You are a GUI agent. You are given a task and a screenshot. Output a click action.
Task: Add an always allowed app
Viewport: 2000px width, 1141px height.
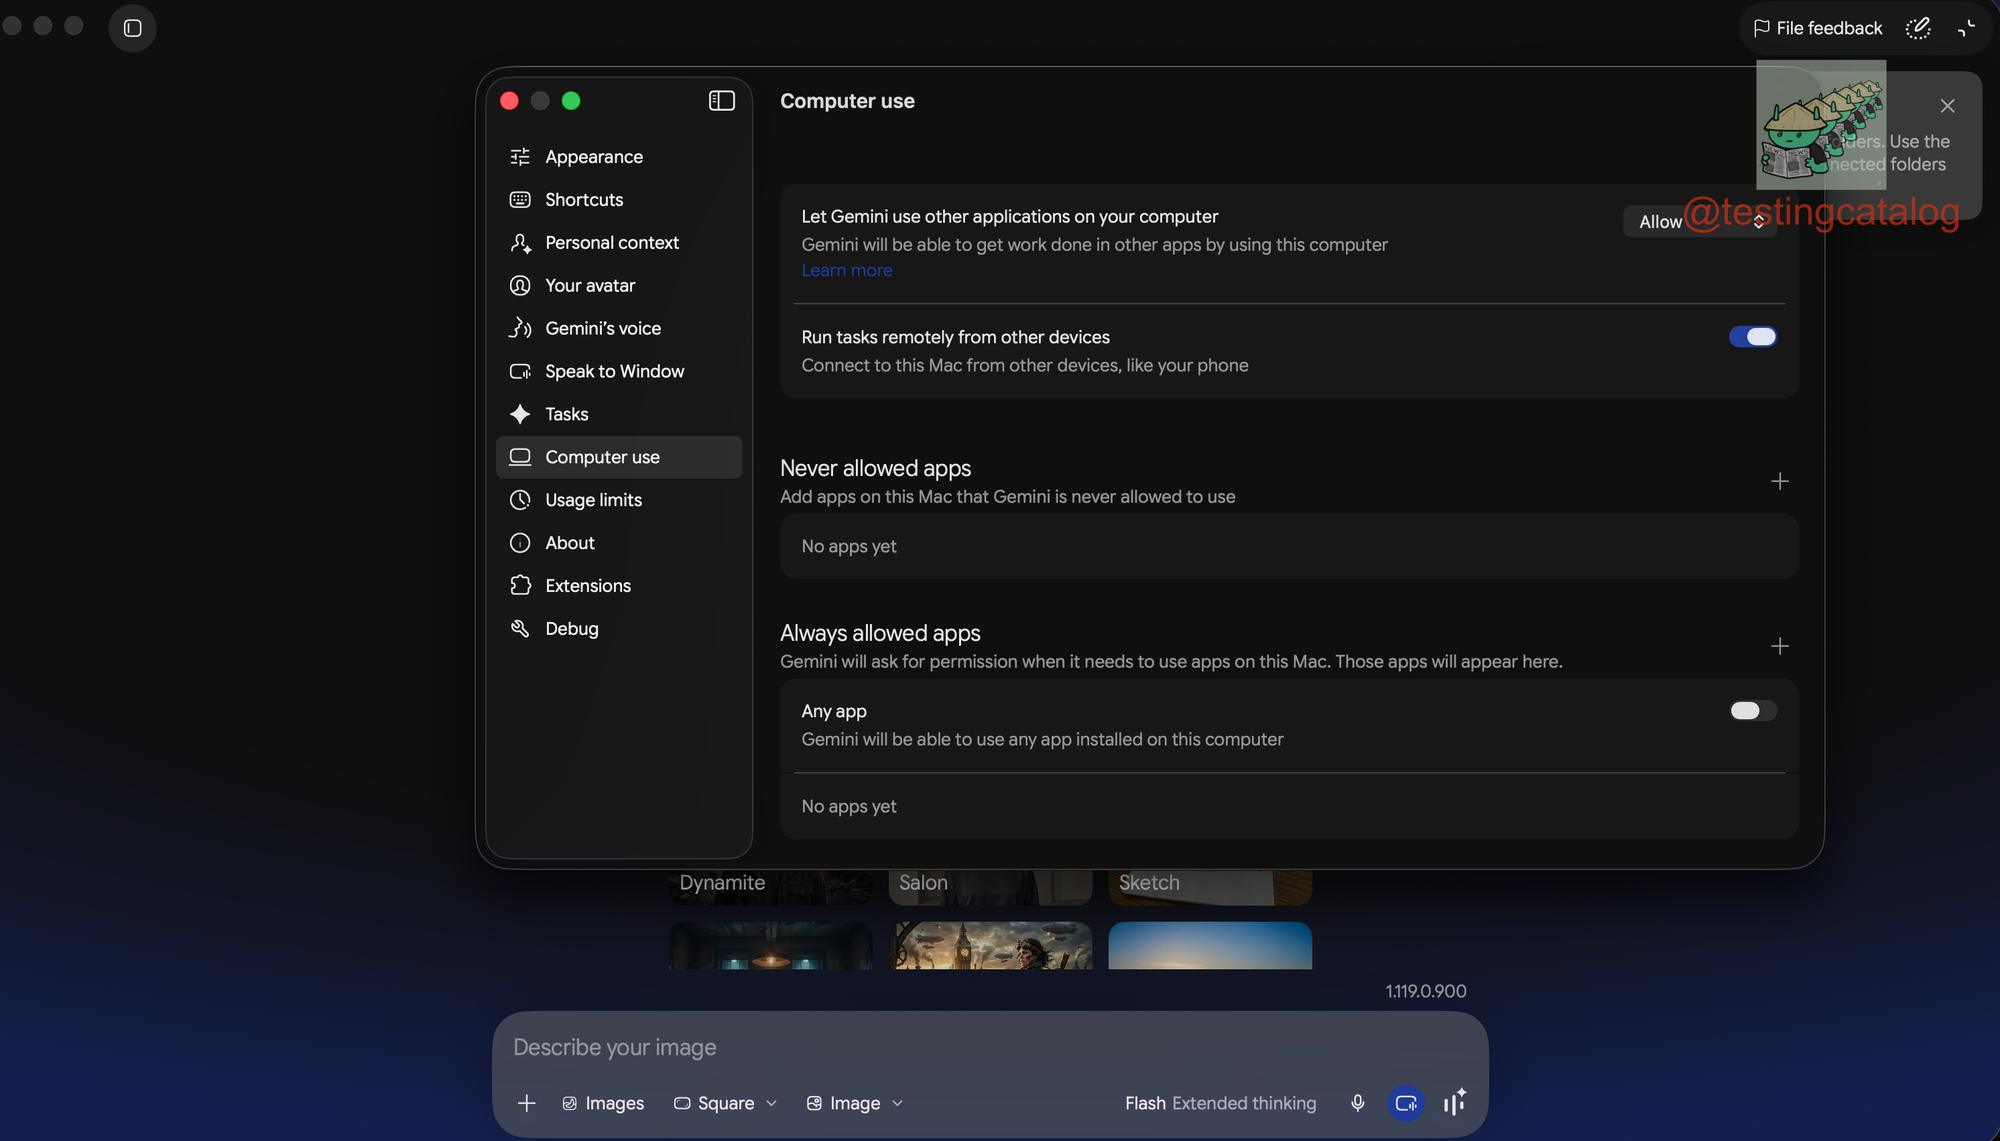click(x=1779, y=647)
